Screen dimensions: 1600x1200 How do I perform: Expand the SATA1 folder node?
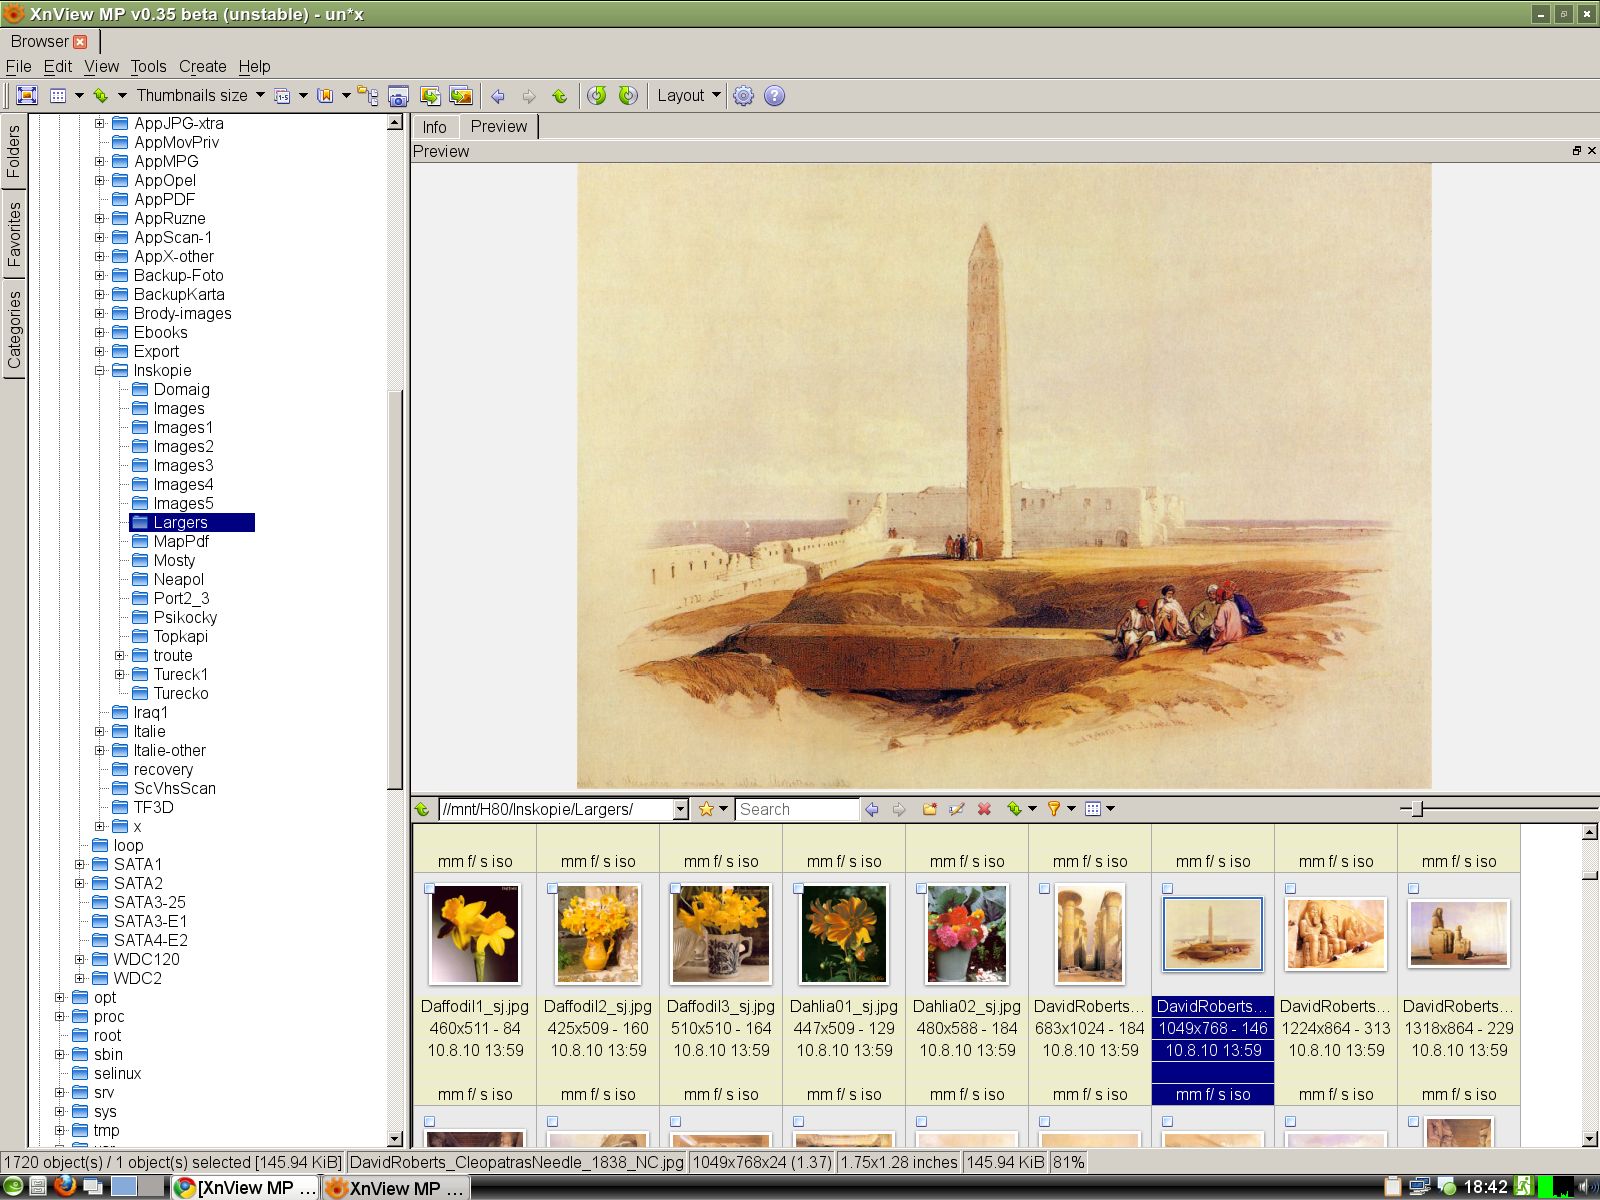(x=80, y=865)
